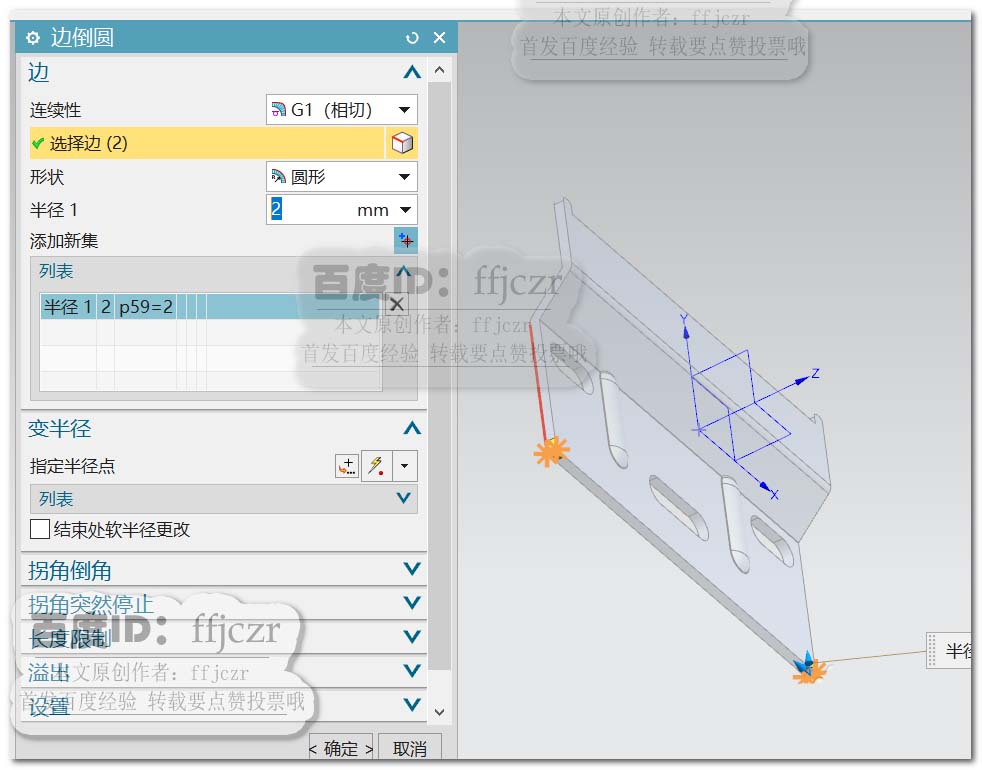Collapse the 变半径 section
The height and width of the screenshot is (770, 982).
pos(411,429)
